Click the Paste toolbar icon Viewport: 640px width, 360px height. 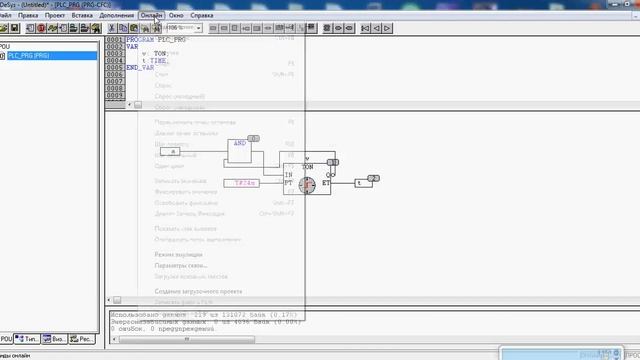[133, 28]
